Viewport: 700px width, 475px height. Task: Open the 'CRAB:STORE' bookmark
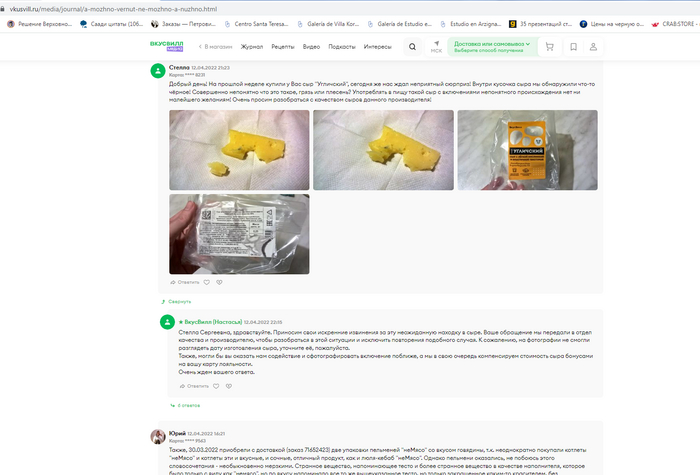pos(675,24)
